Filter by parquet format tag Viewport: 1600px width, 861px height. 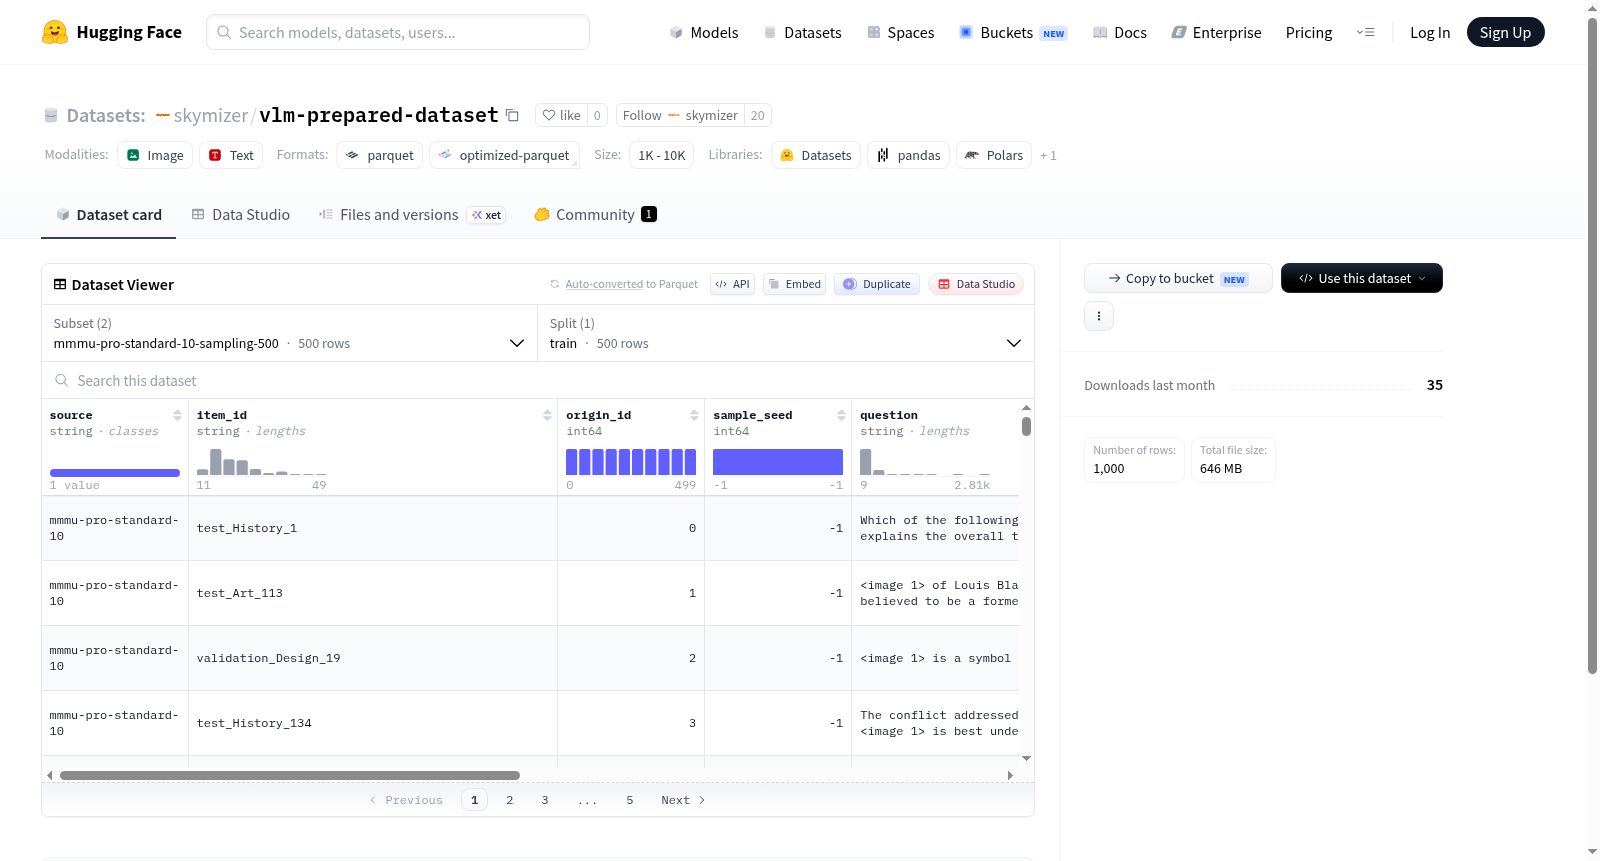(x=379, y=155)
